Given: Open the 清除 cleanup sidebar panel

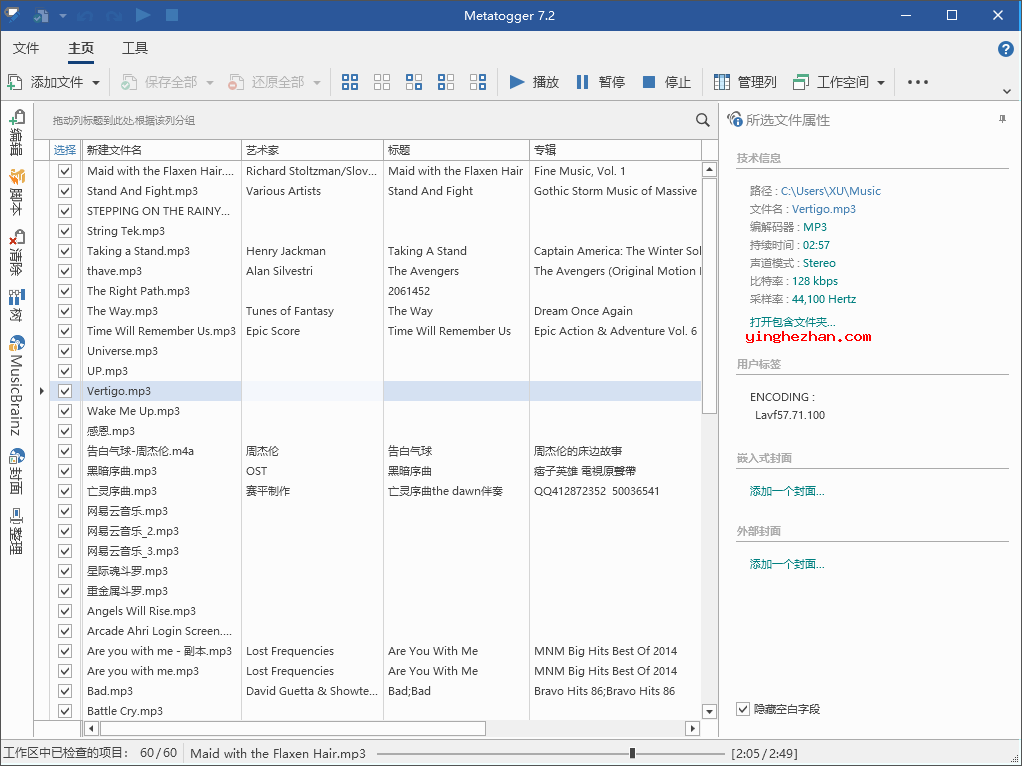Looking at the screenshot, I should [17, 252].
